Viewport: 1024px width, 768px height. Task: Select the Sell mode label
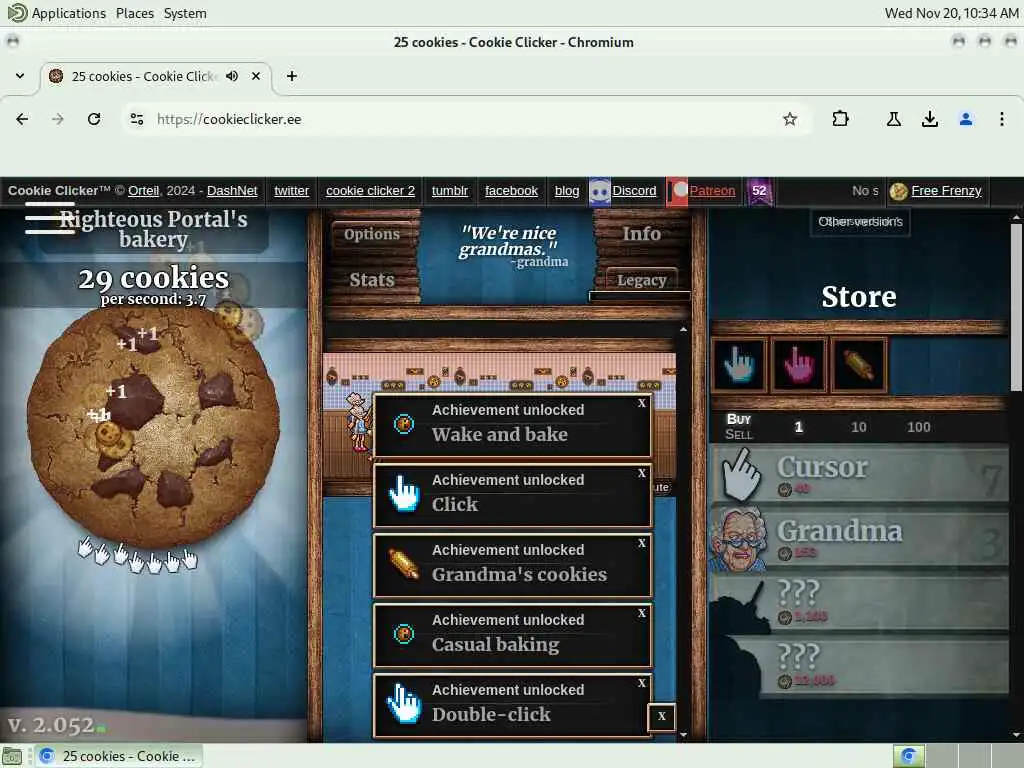739,435
